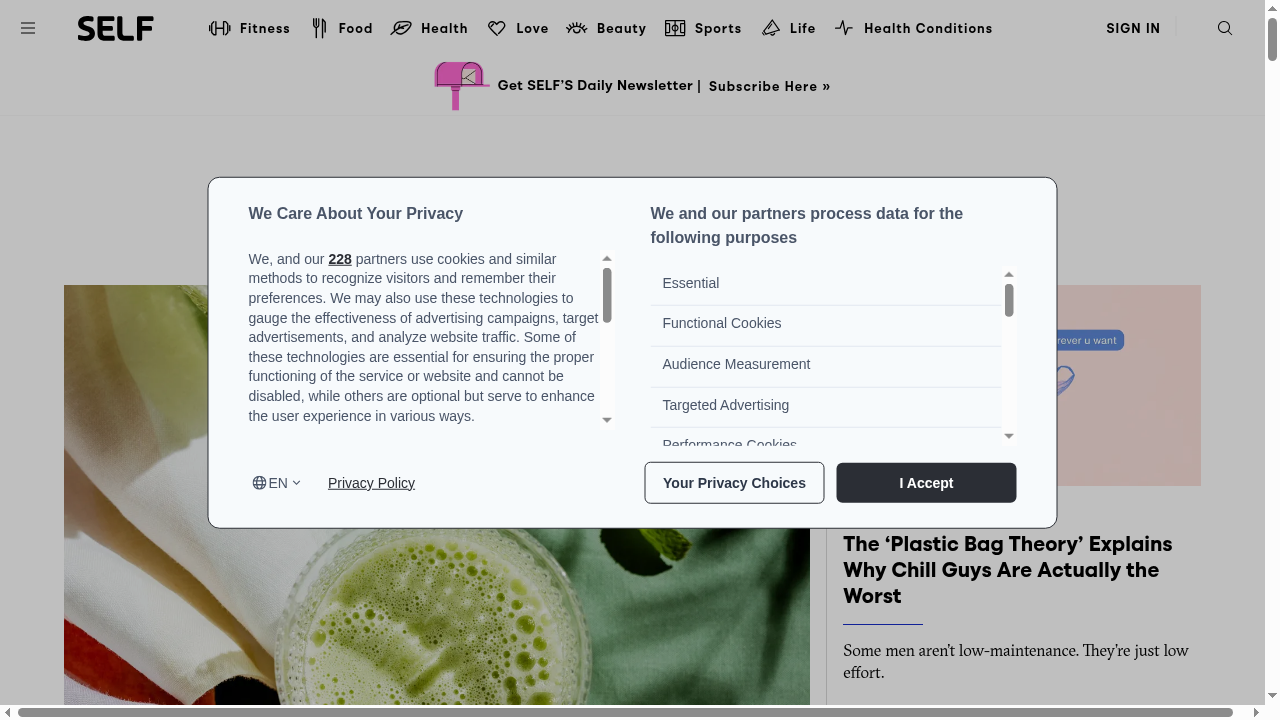Expand the Functional Cookies purpose
The width and height of the screenshot is (1280, 720).
[722, 323]
